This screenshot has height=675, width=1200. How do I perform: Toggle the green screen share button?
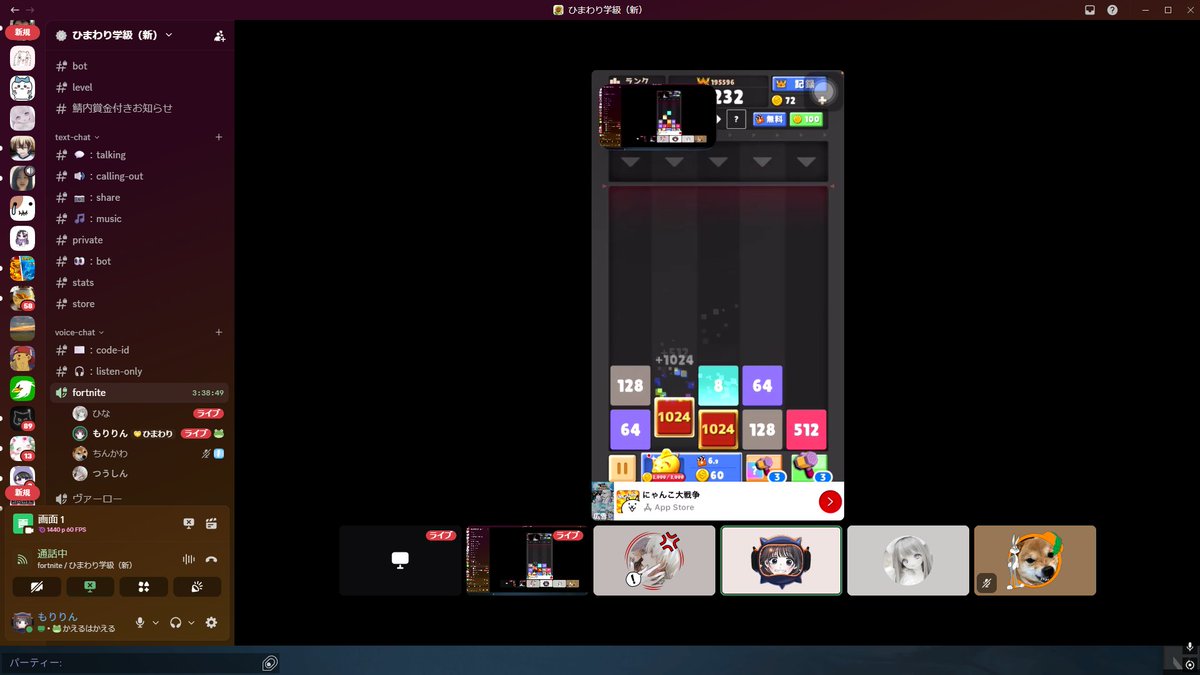[90, 587]
